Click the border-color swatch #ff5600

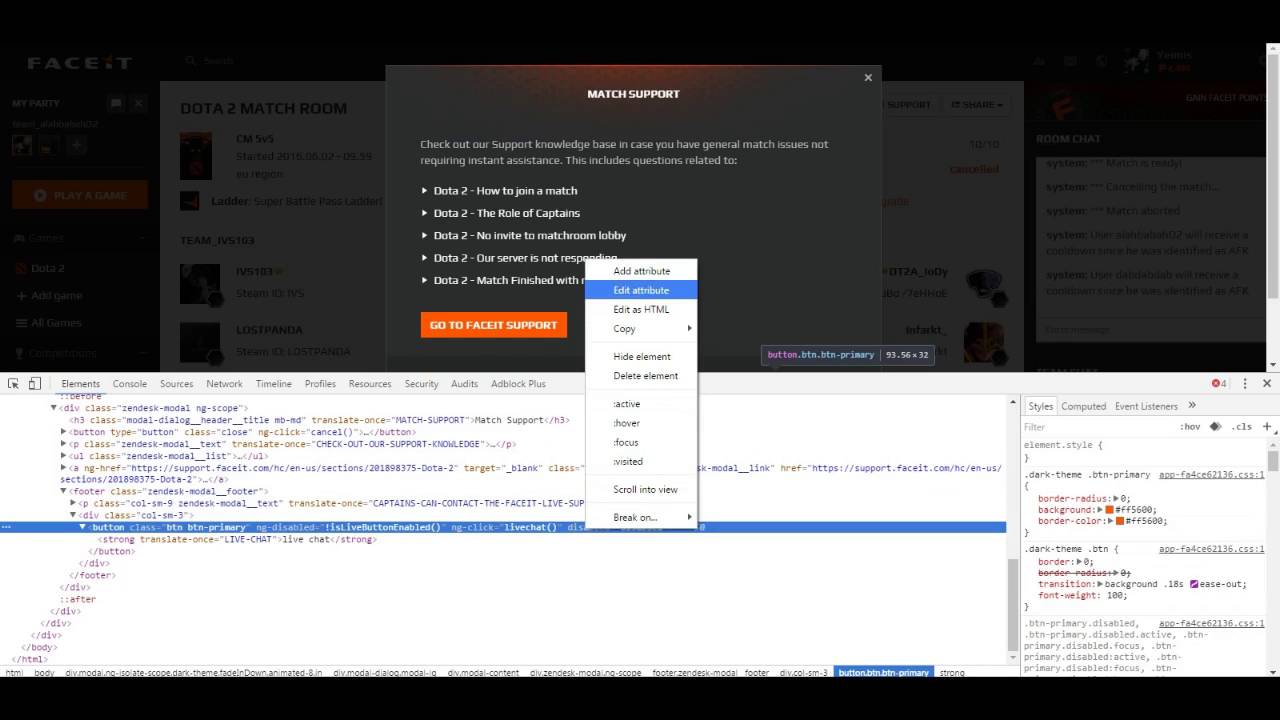point(1120,521)
